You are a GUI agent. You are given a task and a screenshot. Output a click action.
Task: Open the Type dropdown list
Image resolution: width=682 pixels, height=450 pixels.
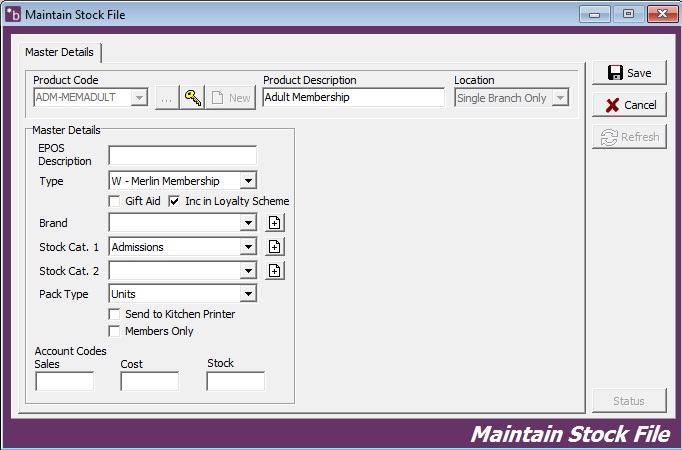[248, 181]
